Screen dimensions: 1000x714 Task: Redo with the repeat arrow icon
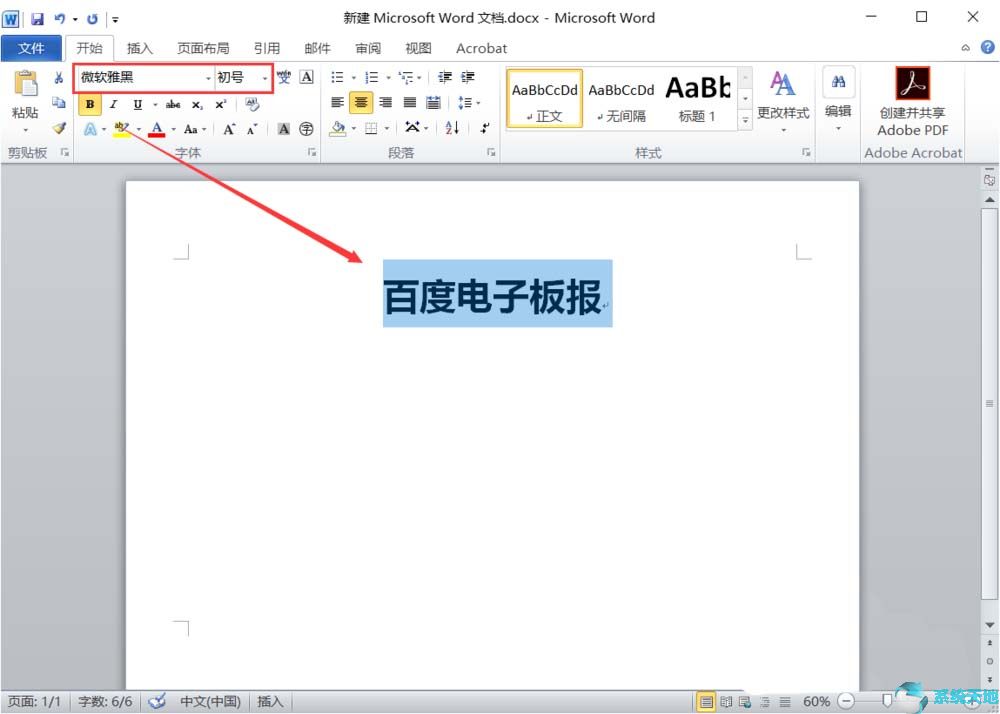click(x=92, y=18)
